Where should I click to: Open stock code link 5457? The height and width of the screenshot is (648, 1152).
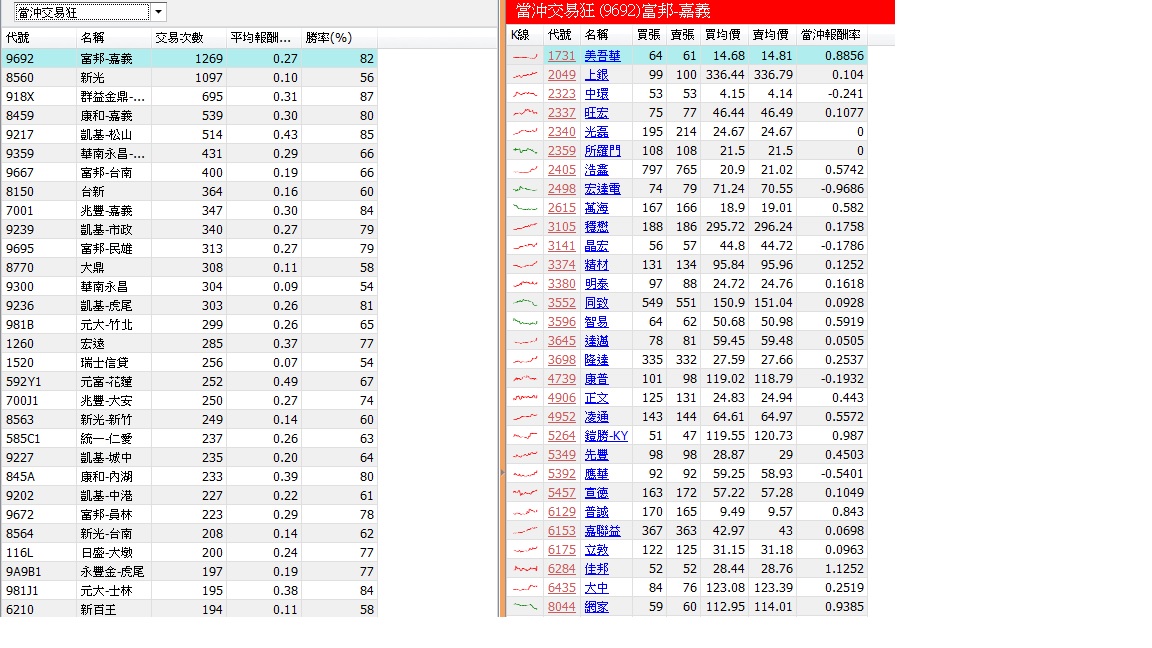click(561, 493)
